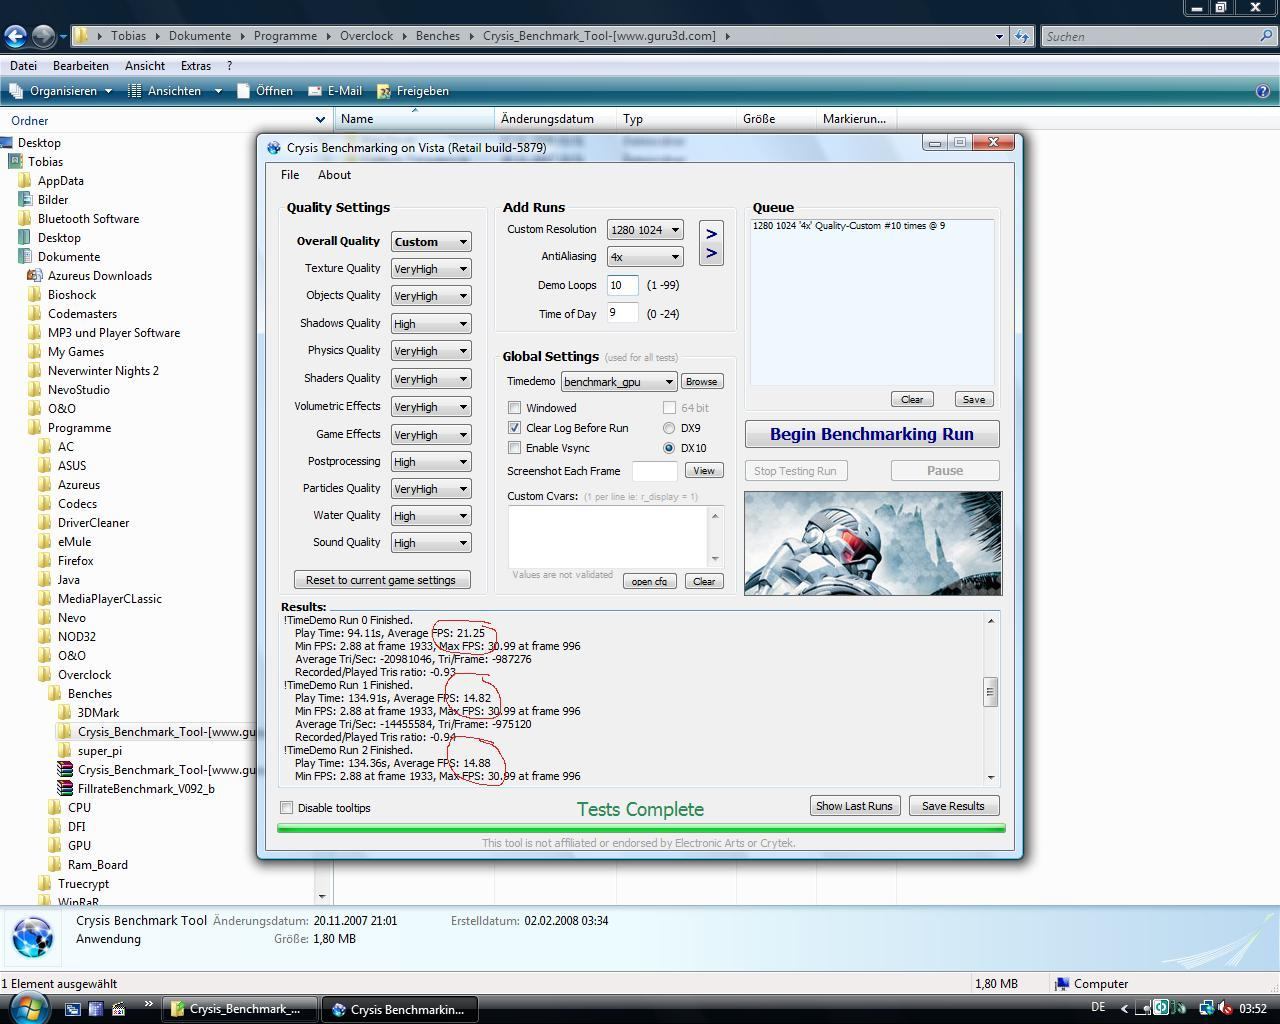Check Disable tooltips checkbox
The height and width of the screenshot is (1024, 1280).
pos(287,808)
